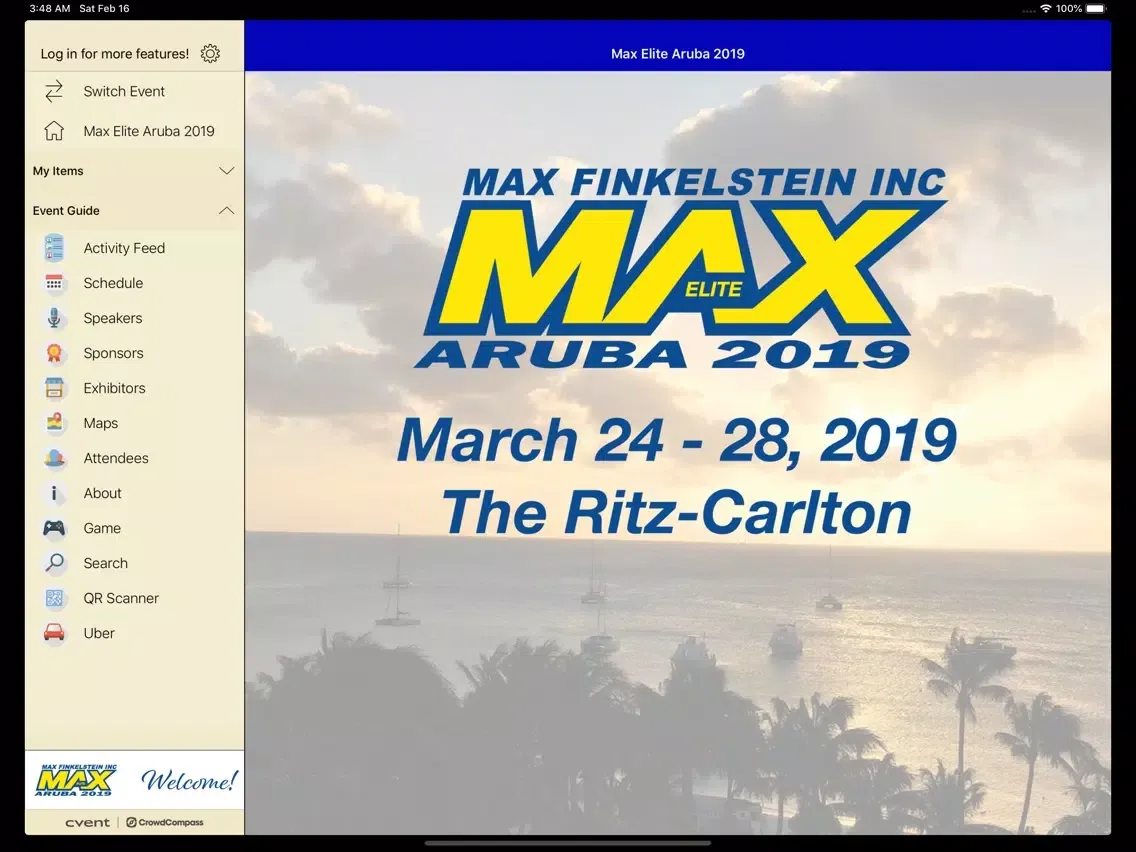Click the About info icon

tap(54, 493)
